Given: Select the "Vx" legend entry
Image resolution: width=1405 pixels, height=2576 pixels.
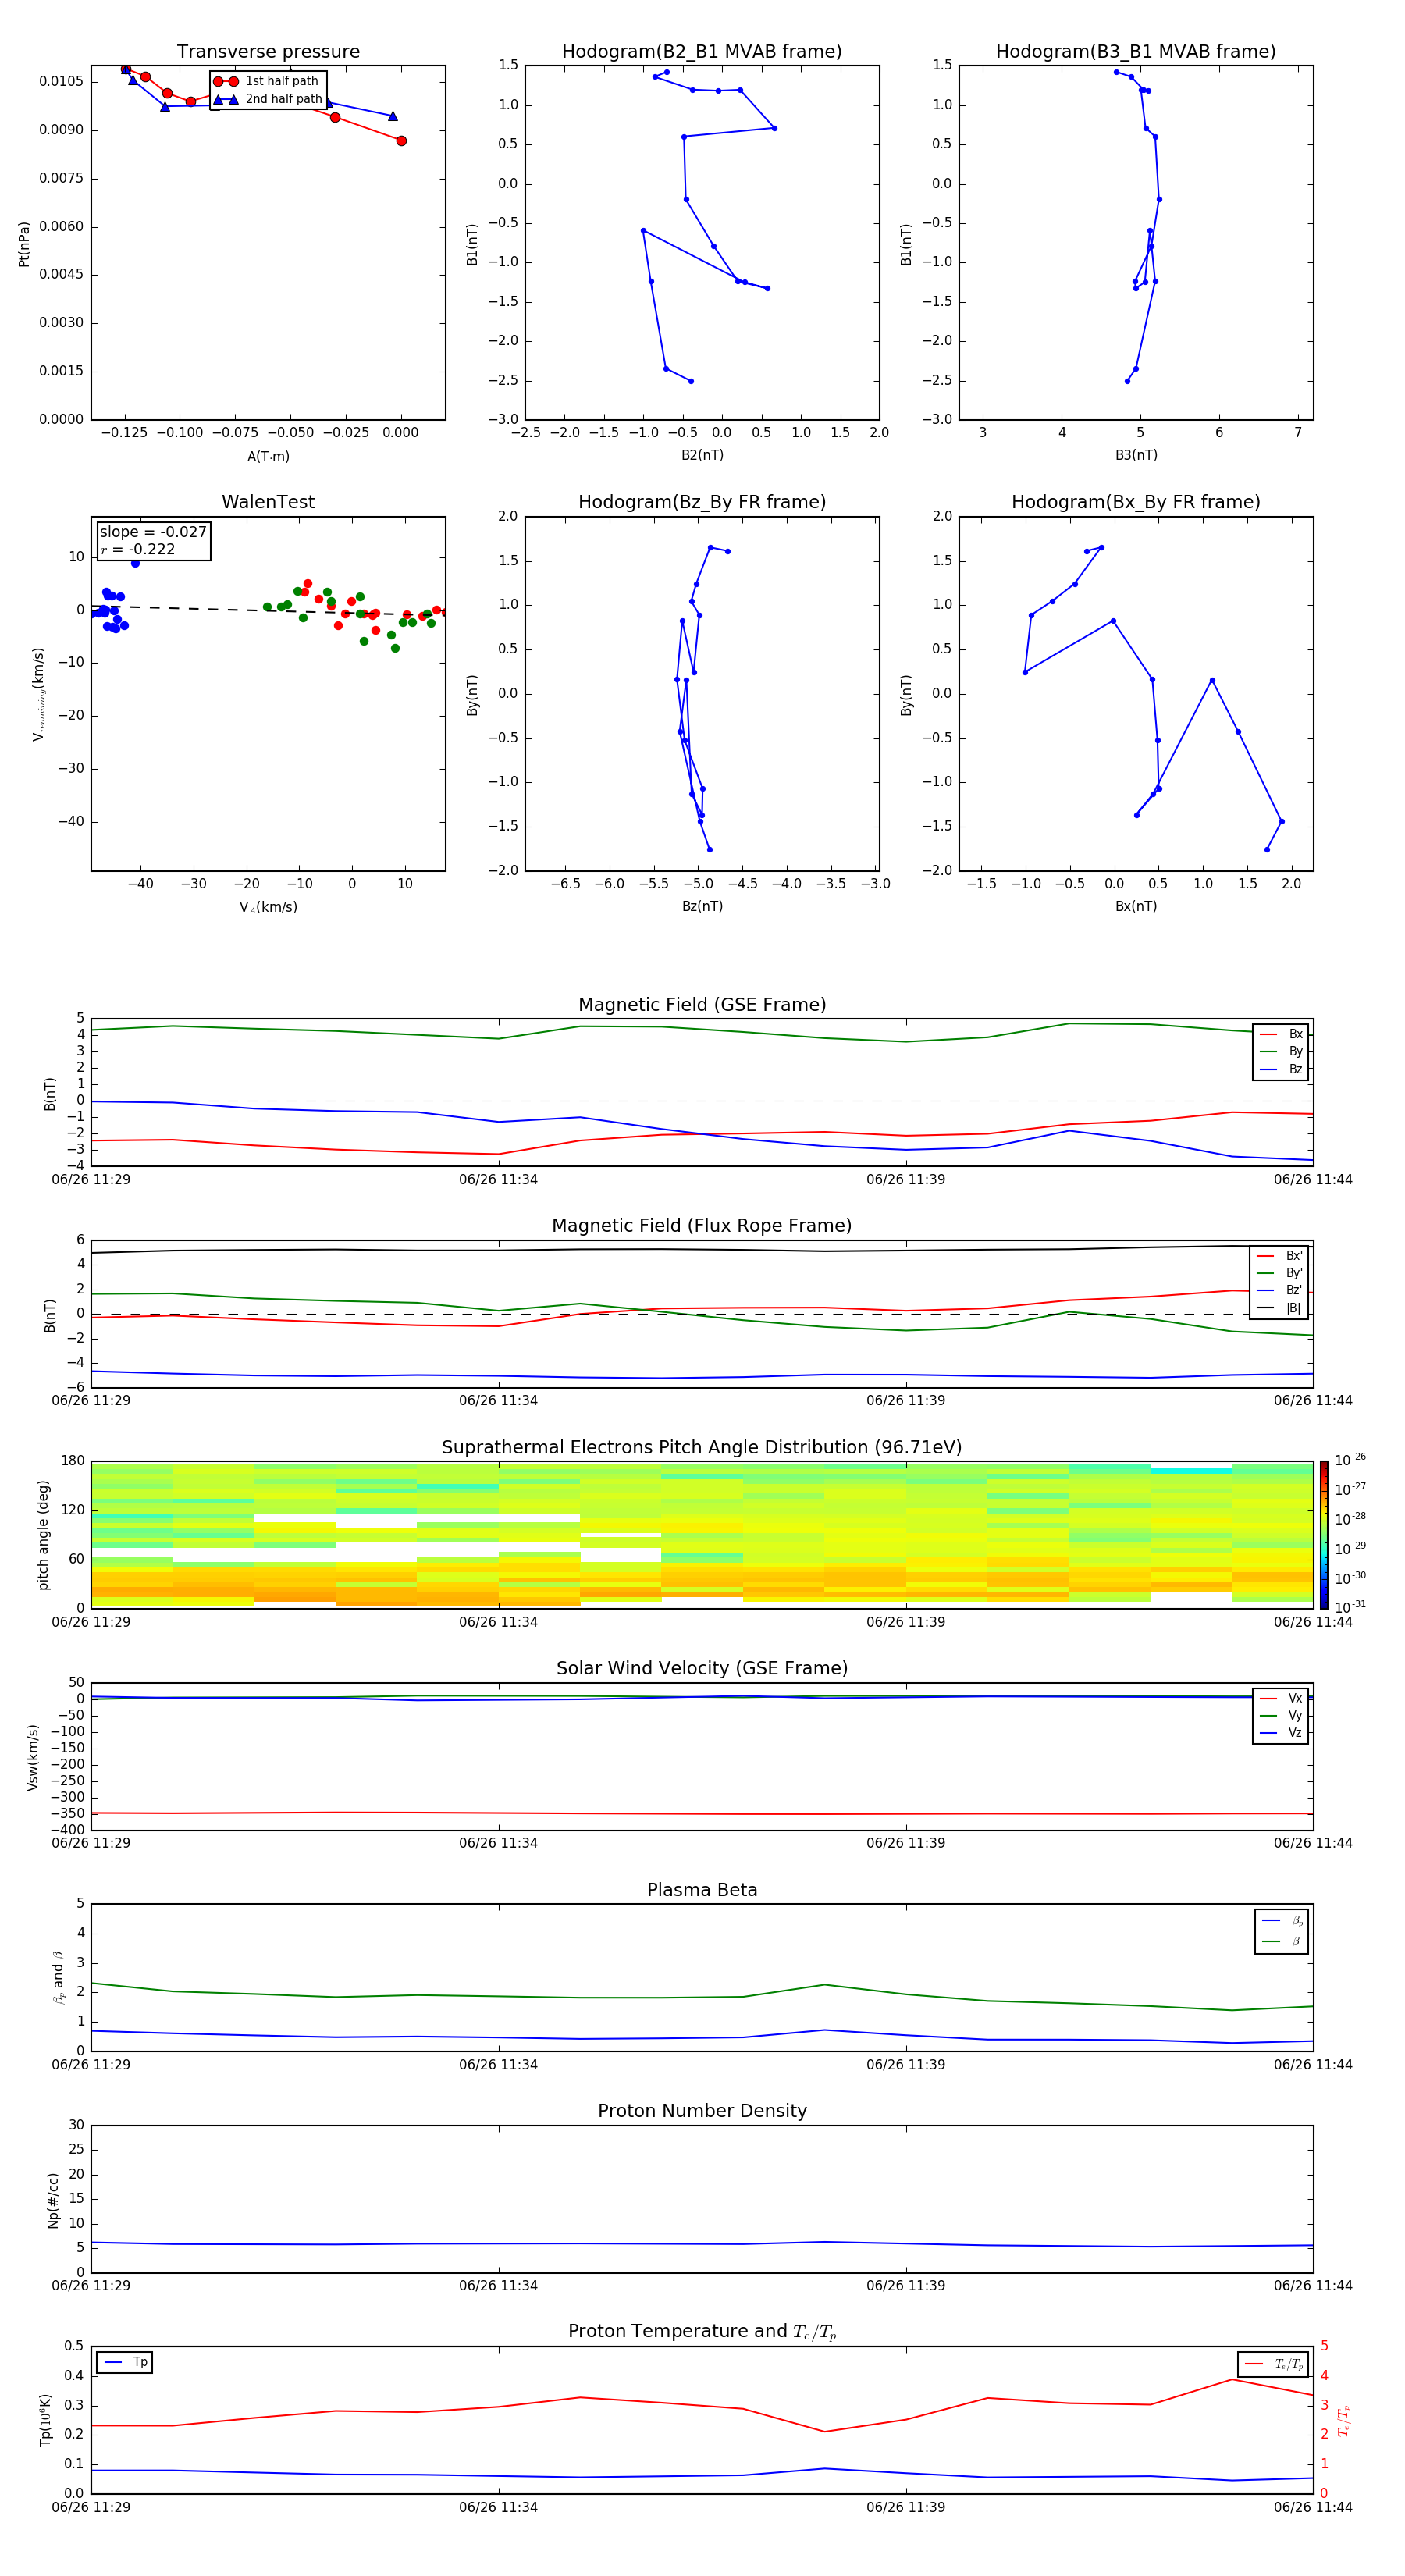Looking at the screenshot, I should click(1281, 1698).
